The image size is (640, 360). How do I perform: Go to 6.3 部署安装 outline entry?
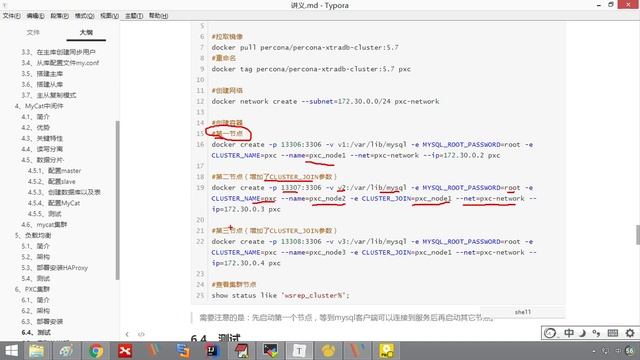42,322
